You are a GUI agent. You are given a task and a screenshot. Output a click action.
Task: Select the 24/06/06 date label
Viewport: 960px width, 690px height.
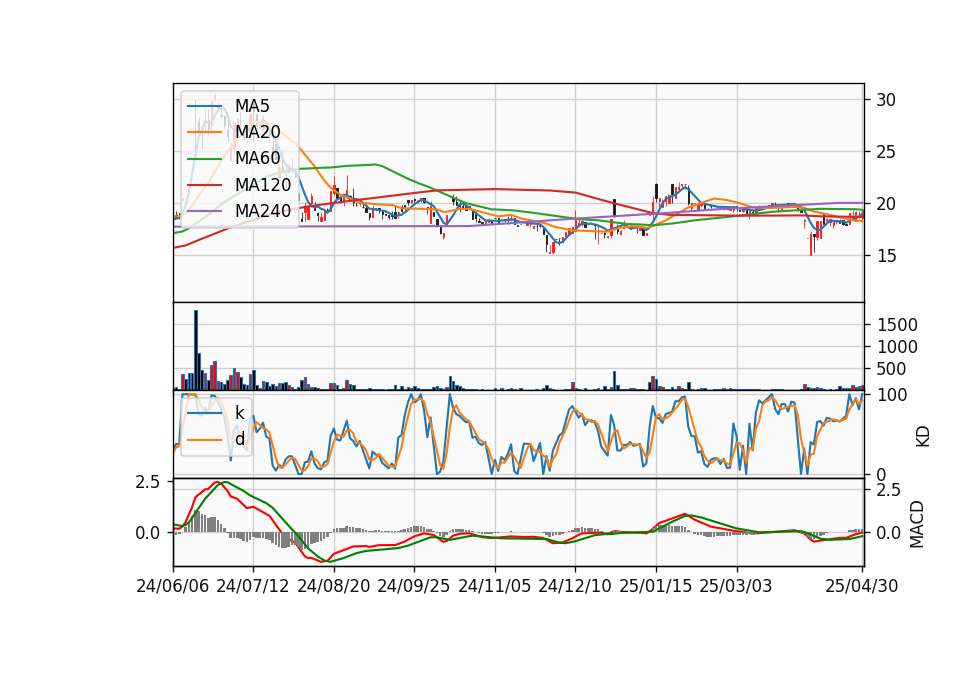(173, 586)
